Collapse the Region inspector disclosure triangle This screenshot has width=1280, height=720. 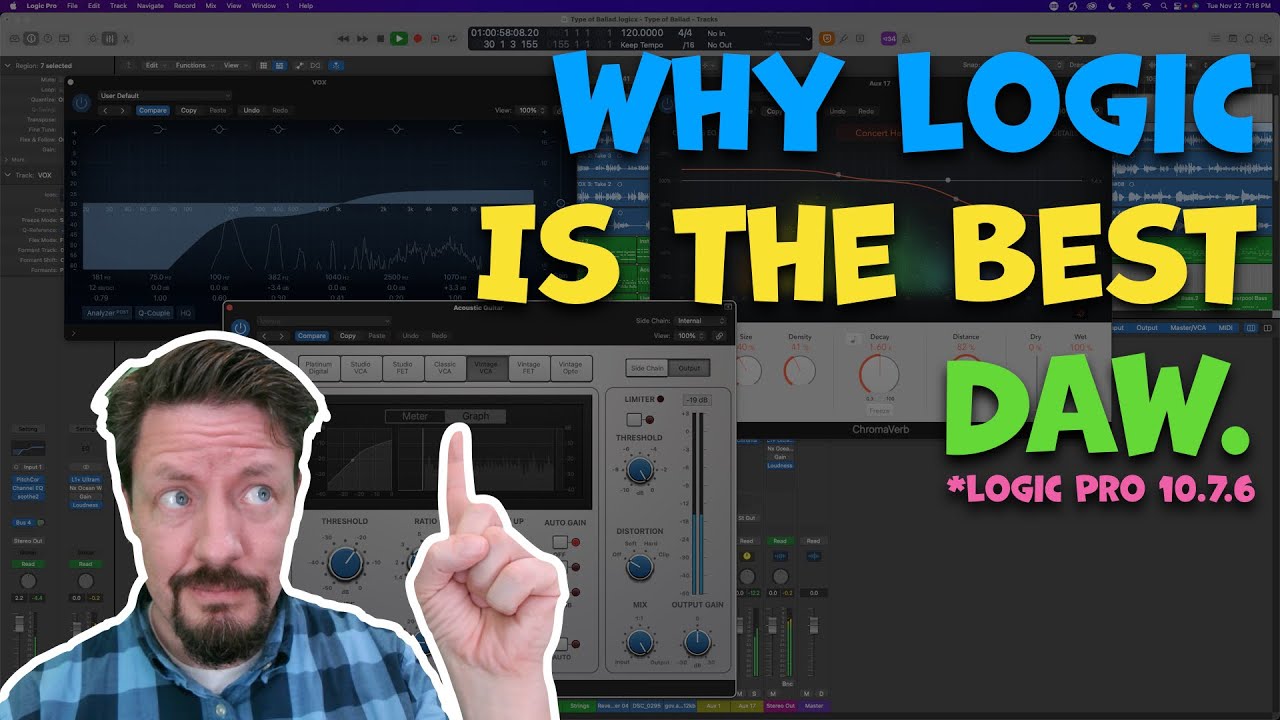(x=7, y=65)
